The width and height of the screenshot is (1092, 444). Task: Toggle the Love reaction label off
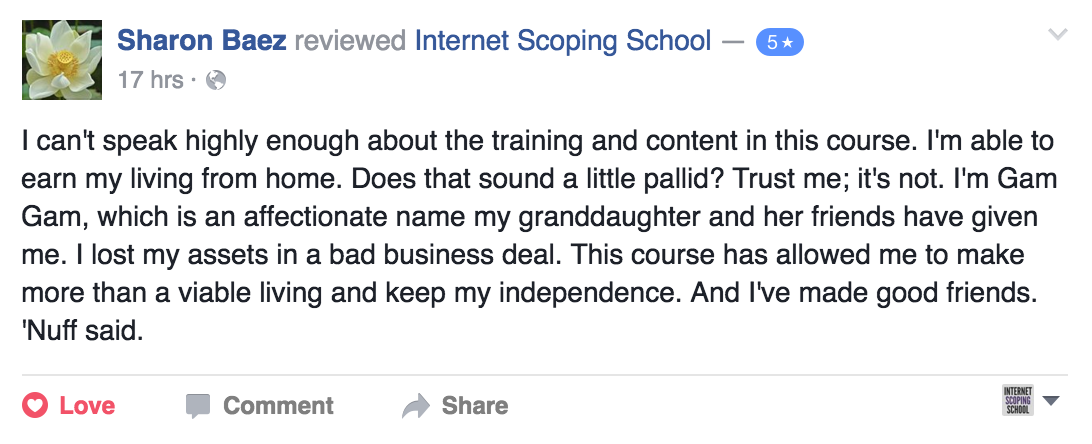coord(87,405)
